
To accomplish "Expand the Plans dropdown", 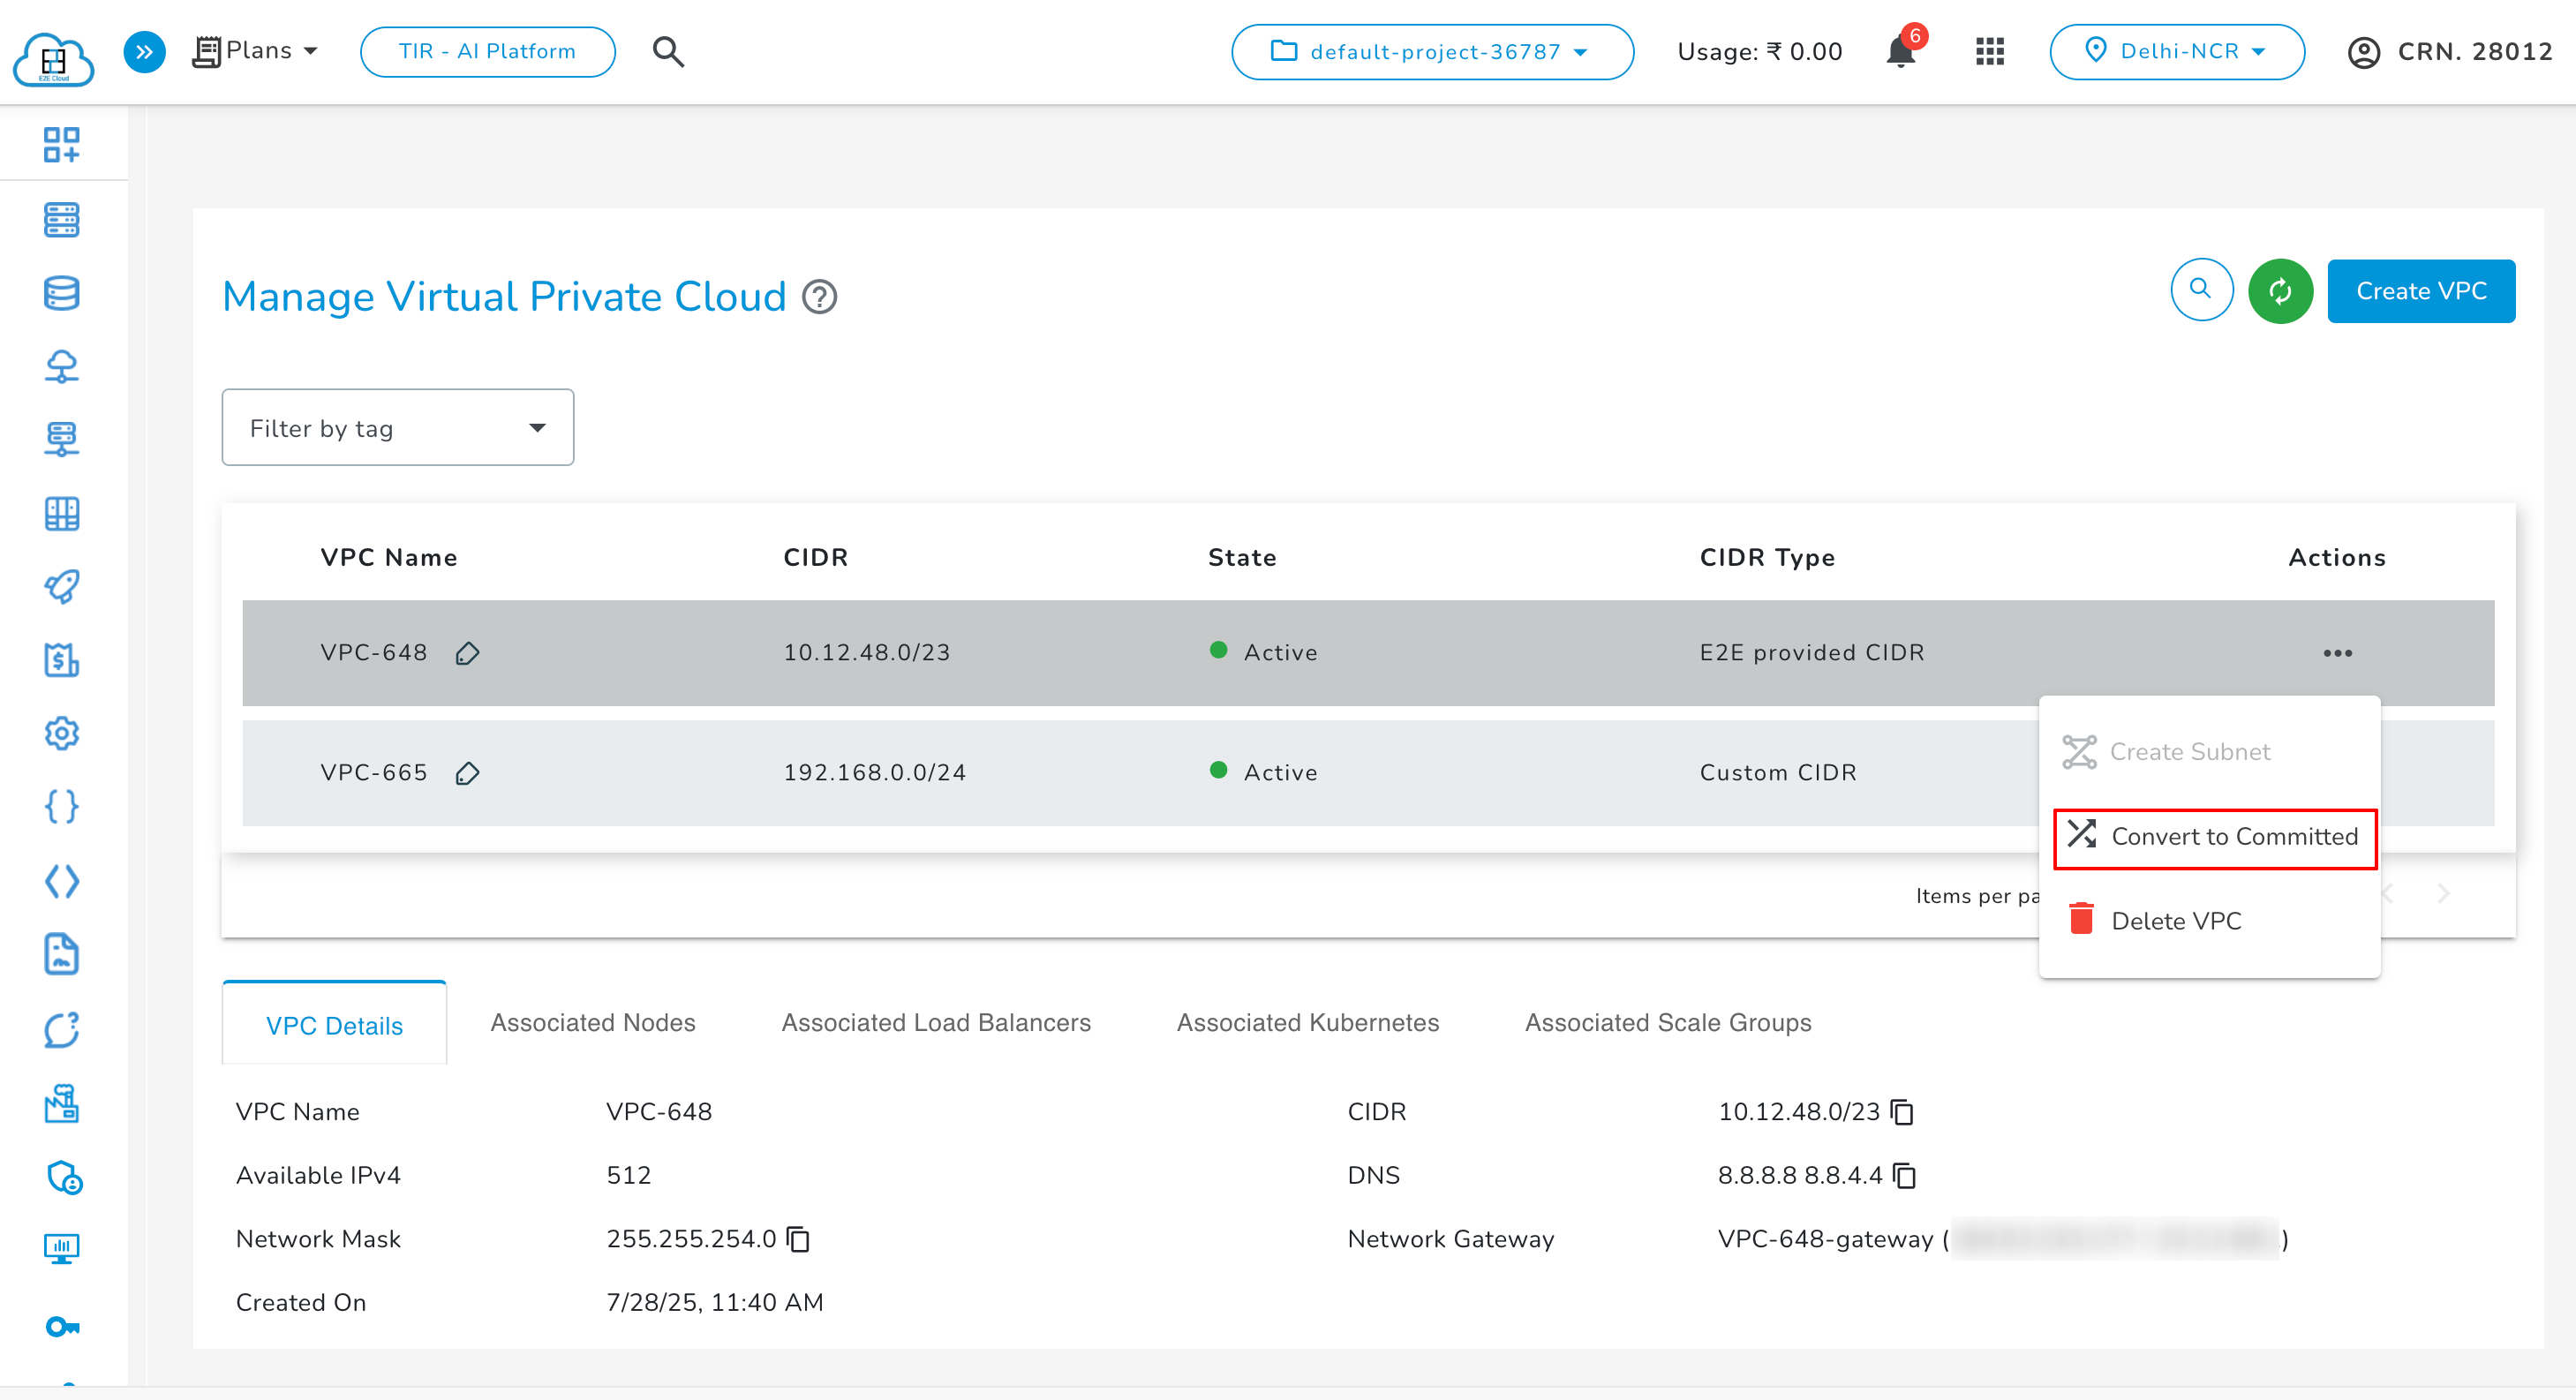I will coord(256,51).
